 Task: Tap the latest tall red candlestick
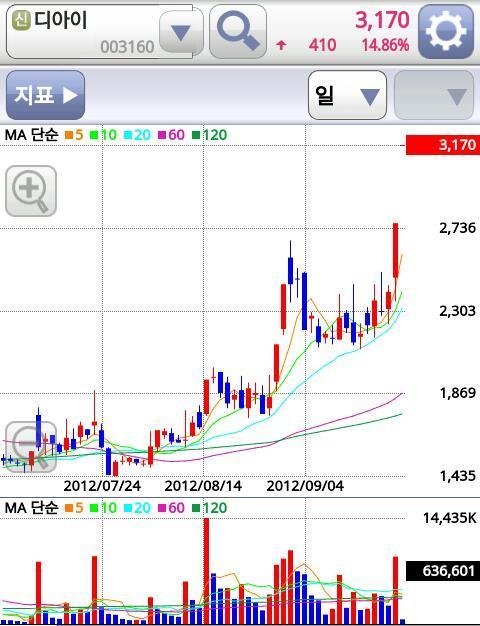point(395,250)
